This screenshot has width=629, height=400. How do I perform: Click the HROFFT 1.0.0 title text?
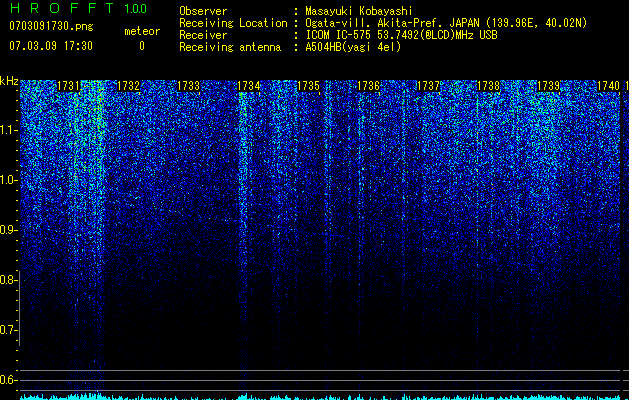78,8
